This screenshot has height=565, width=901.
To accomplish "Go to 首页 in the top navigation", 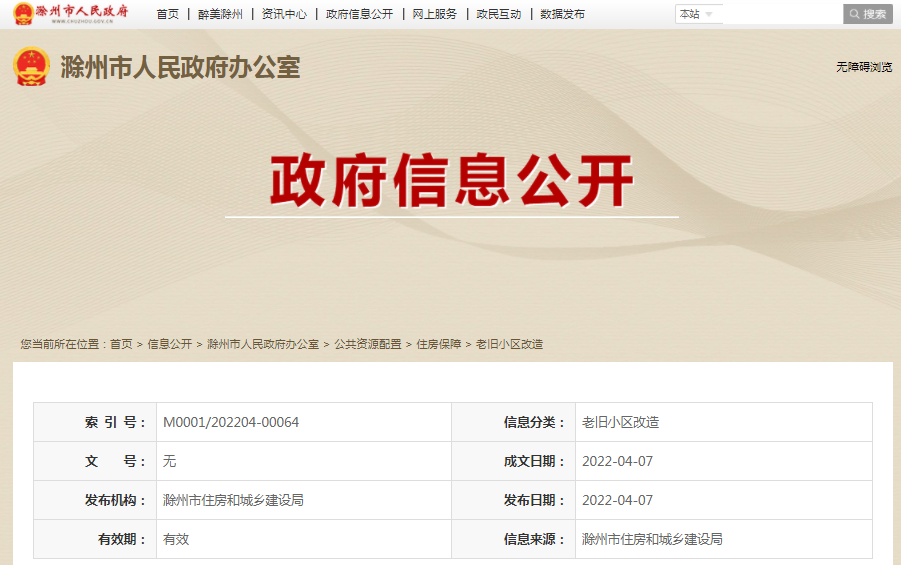I will click(x=168, y=14).
